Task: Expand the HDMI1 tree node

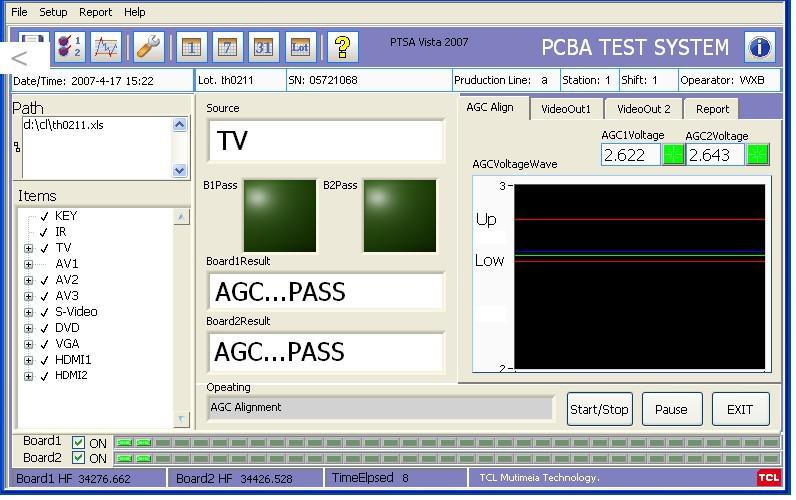Action: (x=29, y=360)
